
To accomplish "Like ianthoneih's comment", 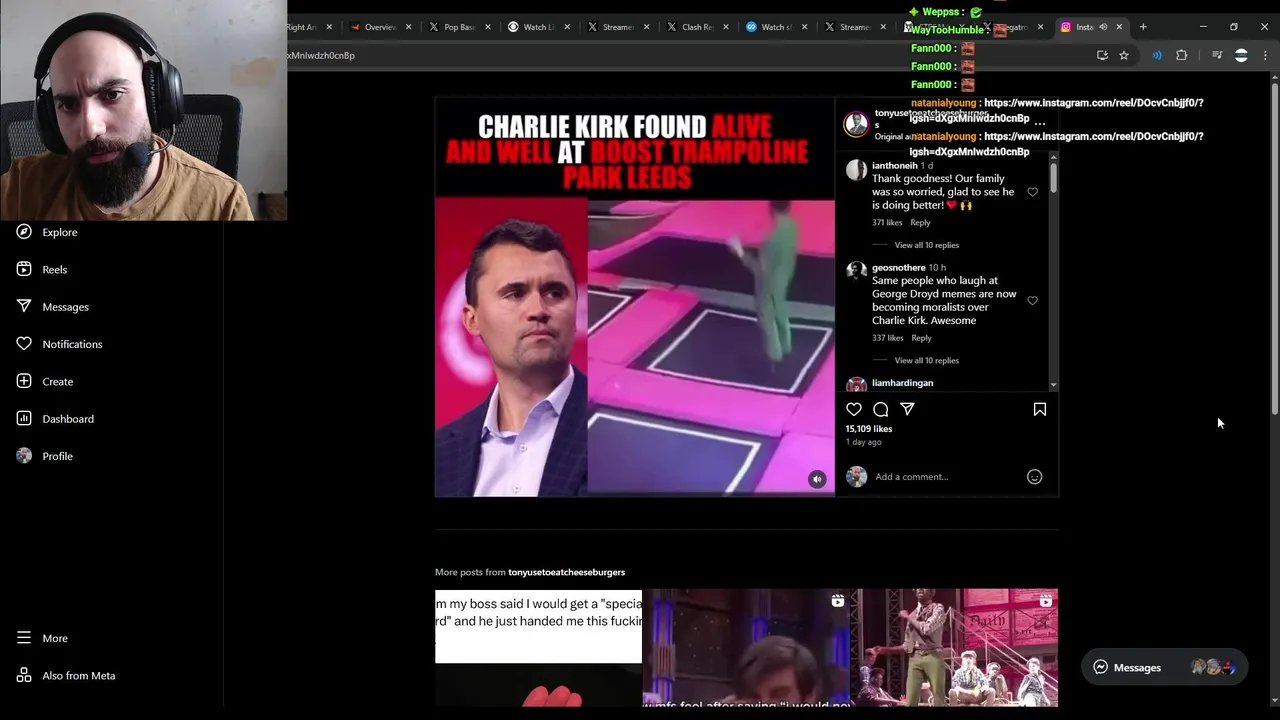I will [x=1033, y=192].
